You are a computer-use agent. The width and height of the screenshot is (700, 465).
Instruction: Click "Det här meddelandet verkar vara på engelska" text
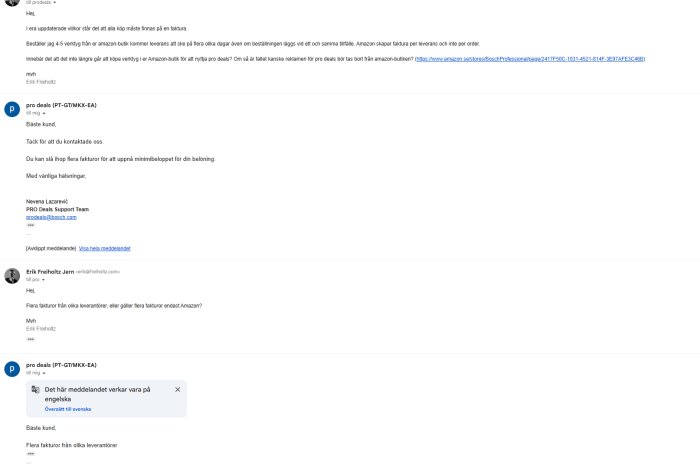(x=97, y=394)
